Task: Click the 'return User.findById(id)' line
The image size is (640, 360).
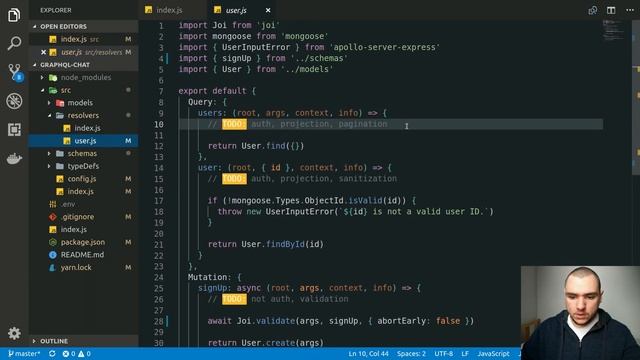Action: pyautogui.click(x=266, y=244)
